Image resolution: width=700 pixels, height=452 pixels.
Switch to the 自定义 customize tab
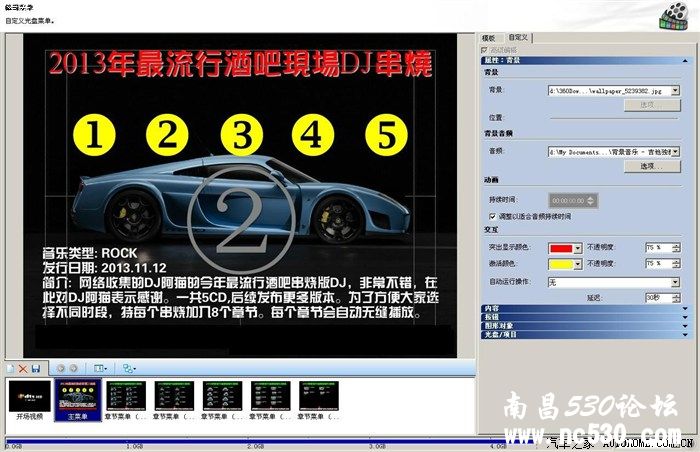(x=518, y=38)
